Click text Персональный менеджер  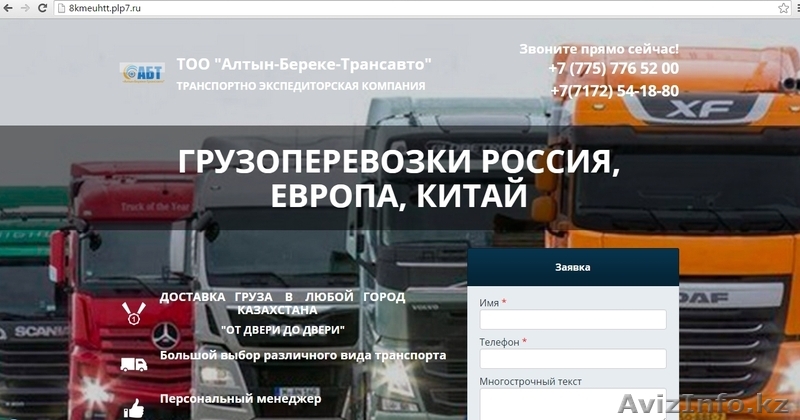(x=241, y=399)
